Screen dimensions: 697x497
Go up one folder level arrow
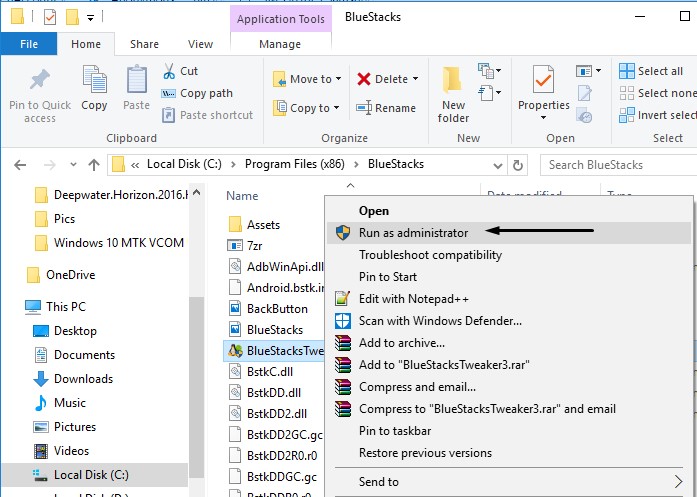[x=94, y=165]
